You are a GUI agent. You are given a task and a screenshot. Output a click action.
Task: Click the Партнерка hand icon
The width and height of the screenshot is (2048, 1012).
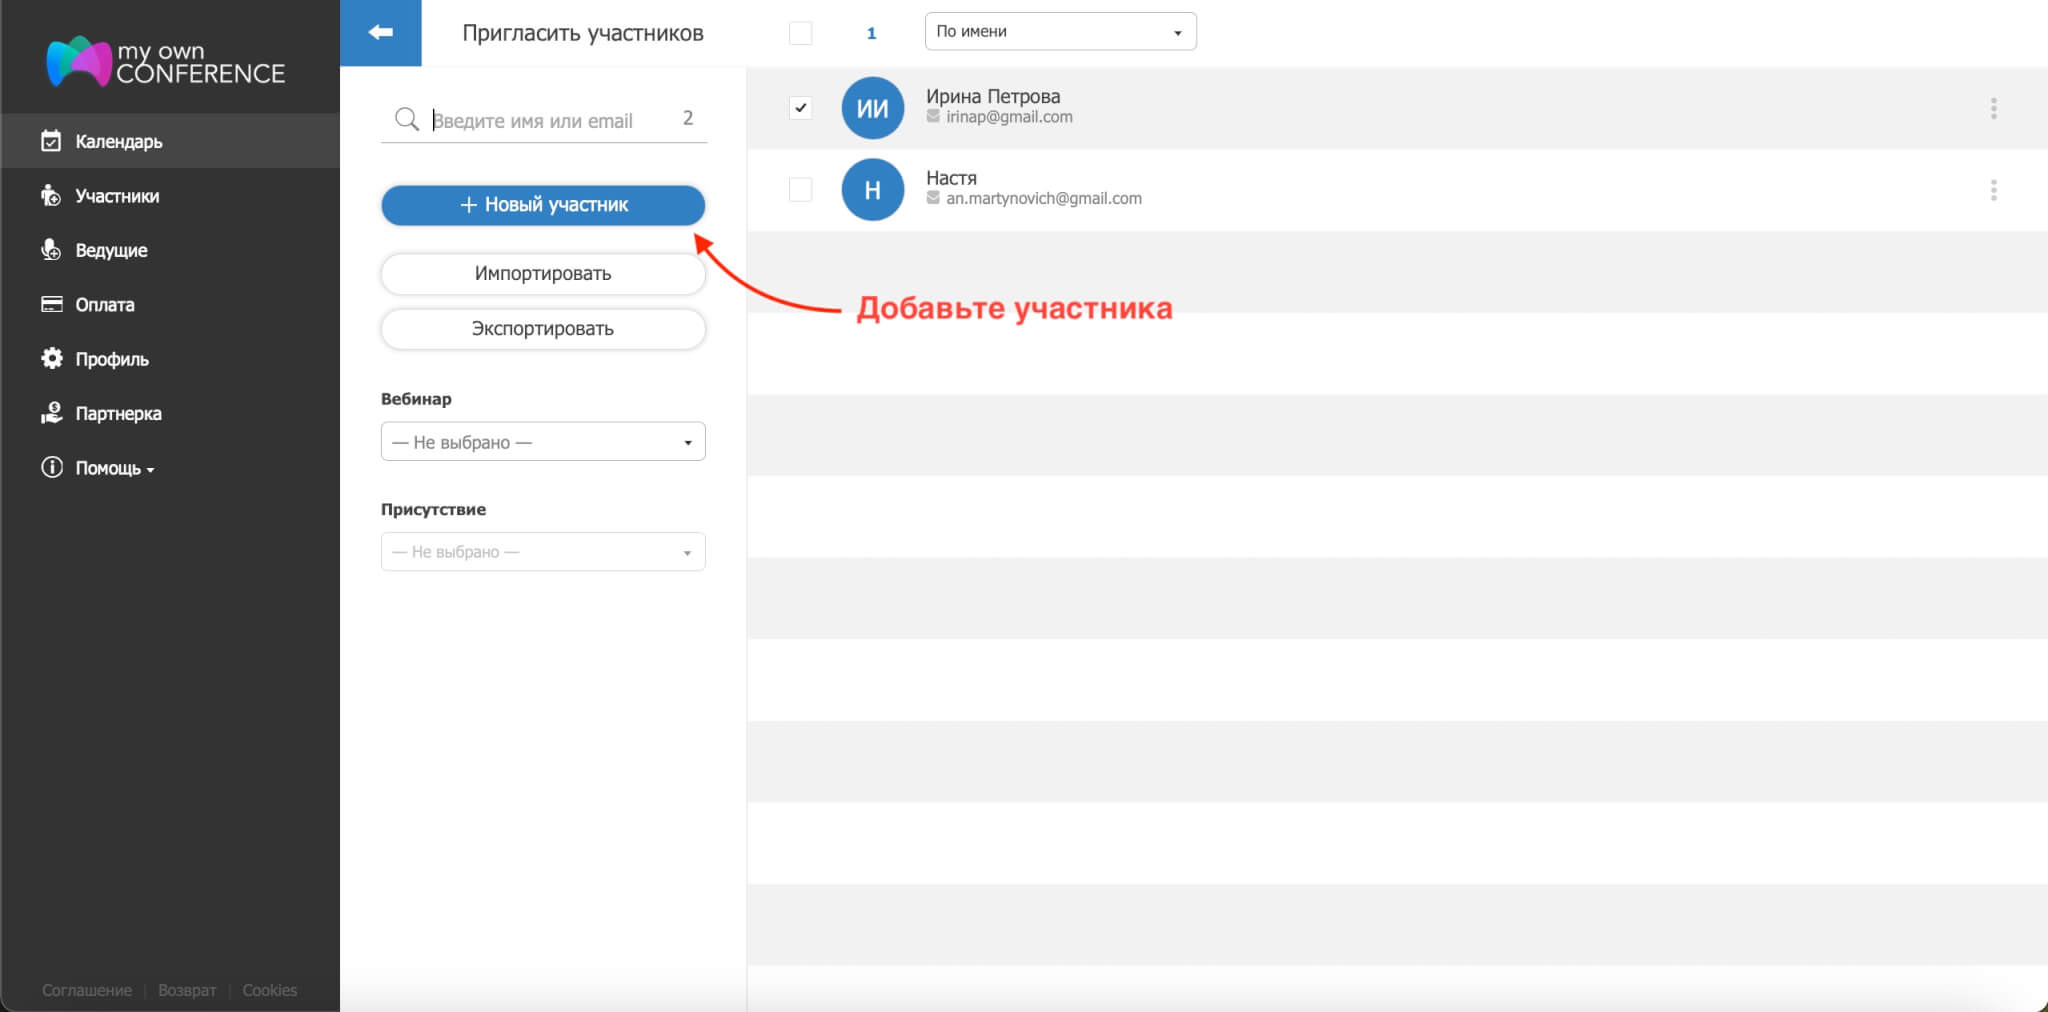click(x=51, y=413)
